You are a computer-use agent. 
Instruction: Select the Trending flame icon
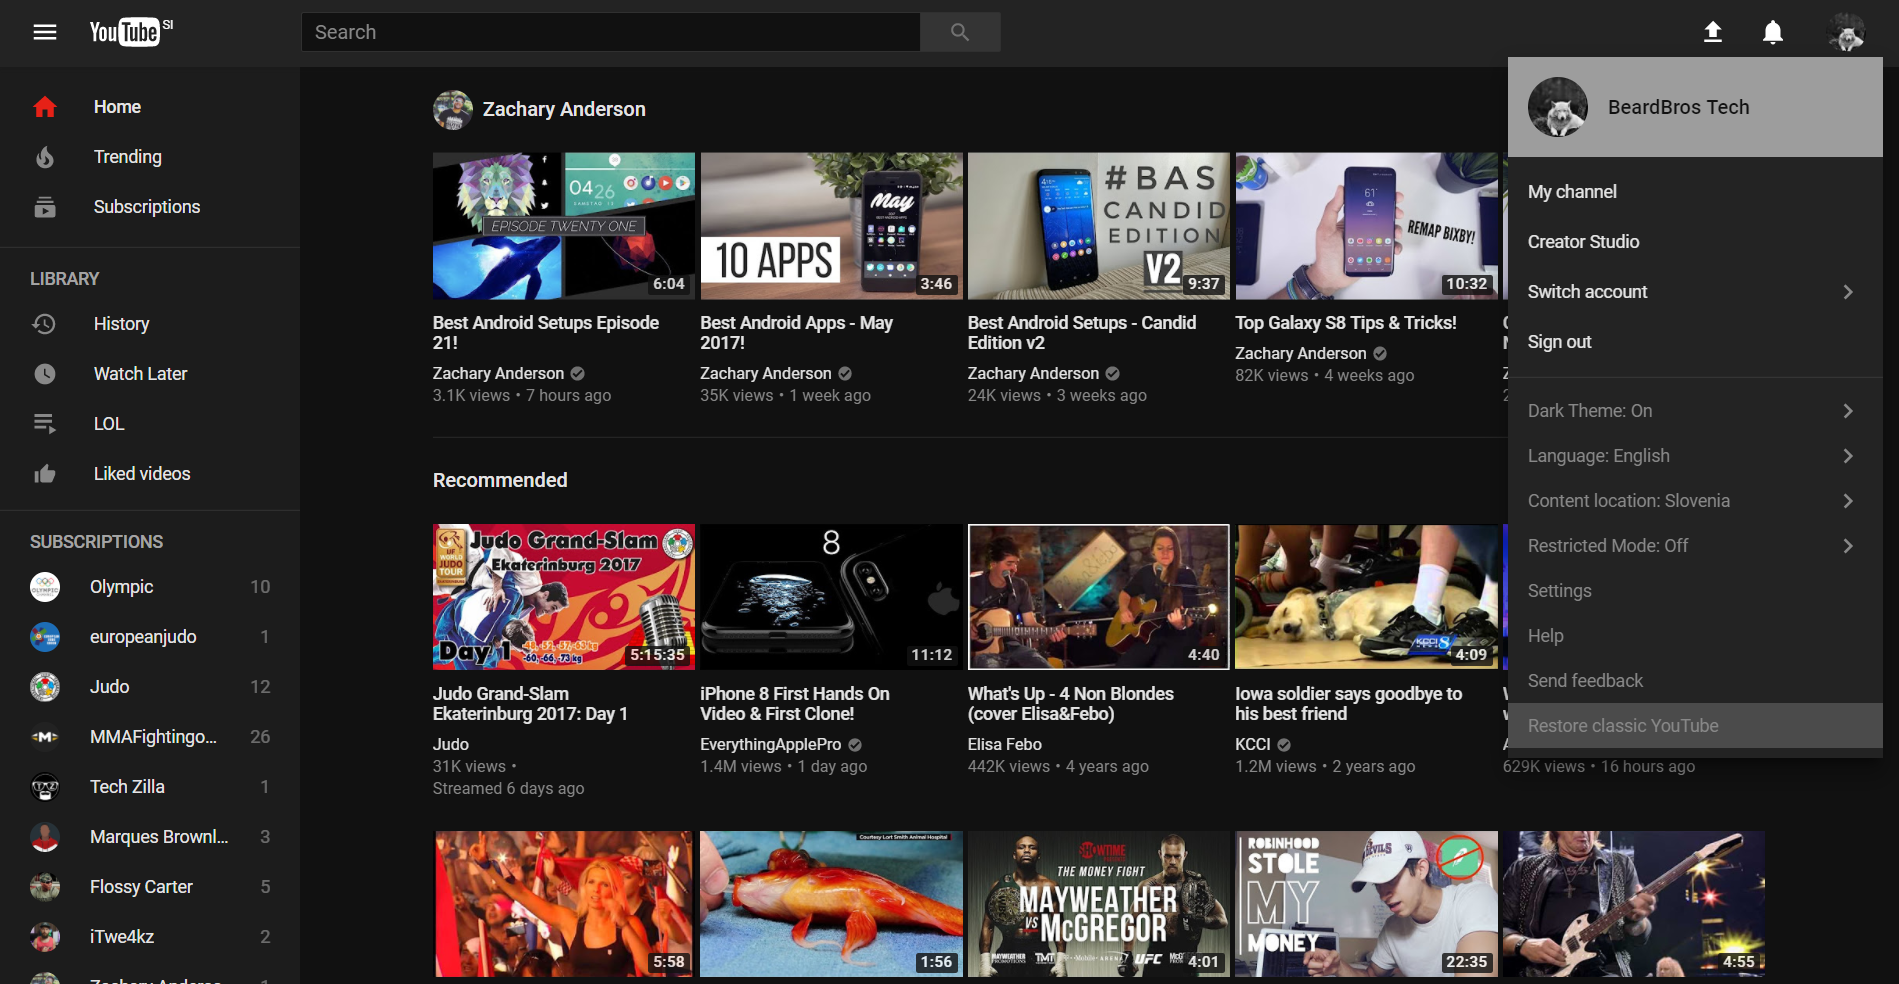click(45, 156)
